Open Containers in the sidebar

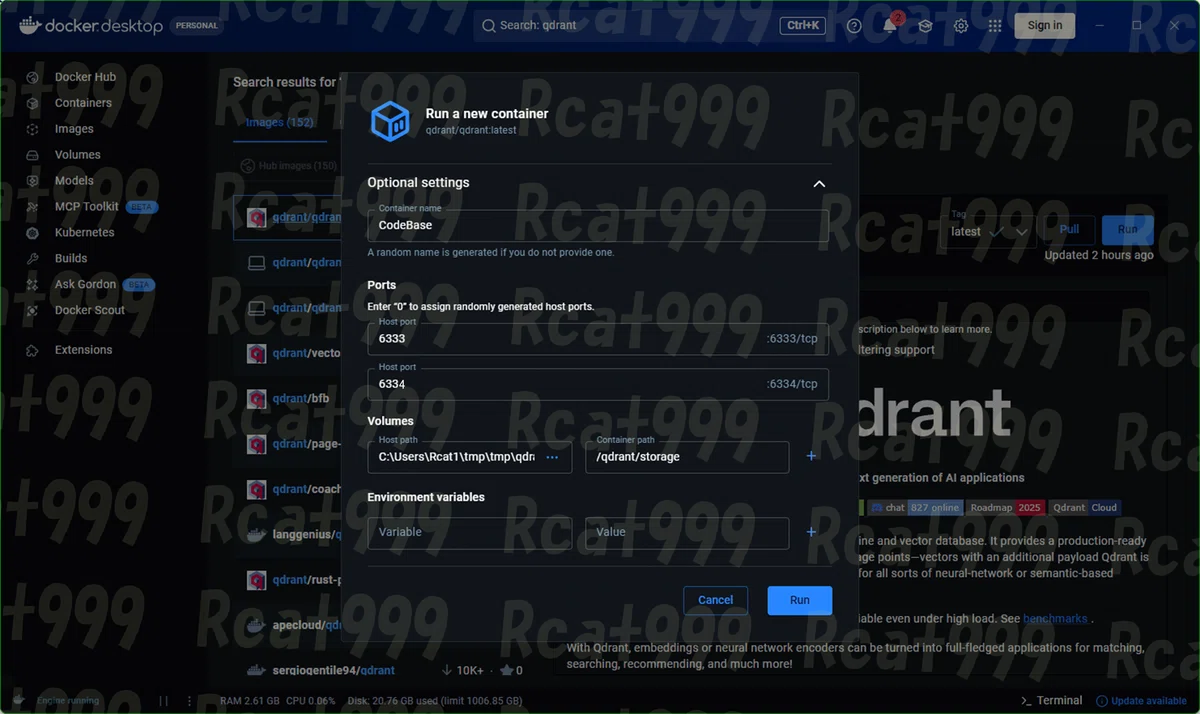pyautogui.click(x=83, y=103)
